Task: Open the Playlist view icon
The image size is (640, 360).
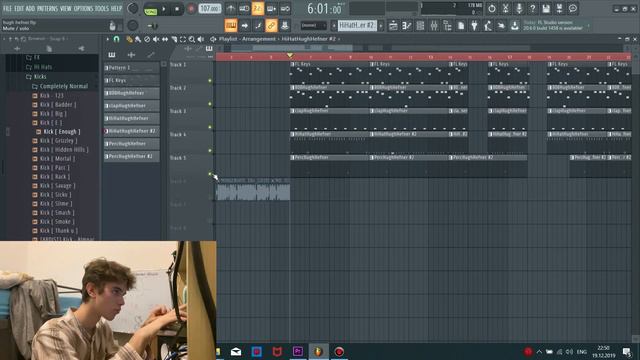Action: pos(393,26)
